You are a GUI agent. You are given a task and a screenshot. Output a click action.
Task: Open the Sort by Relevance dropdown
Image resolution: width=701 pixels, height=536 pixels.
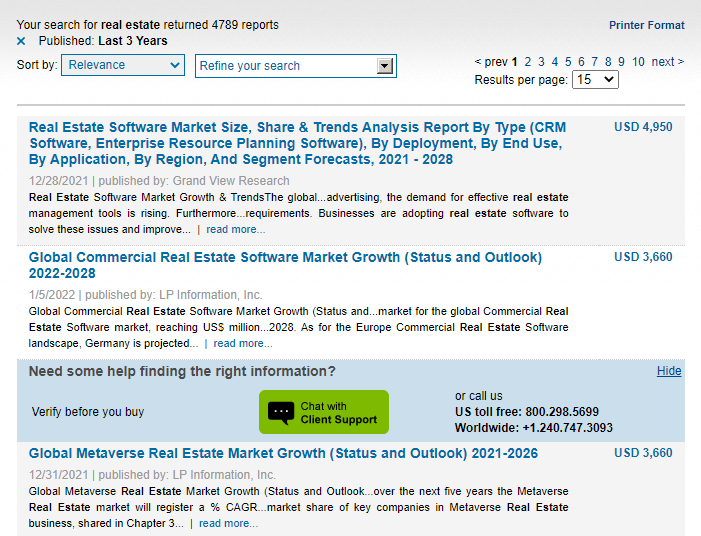(123, 65)
